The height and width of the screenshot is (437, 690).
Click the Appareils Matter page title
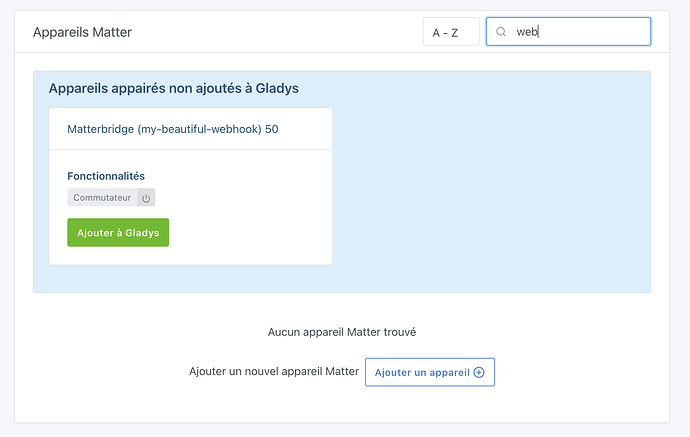click(x=82, y=32)
